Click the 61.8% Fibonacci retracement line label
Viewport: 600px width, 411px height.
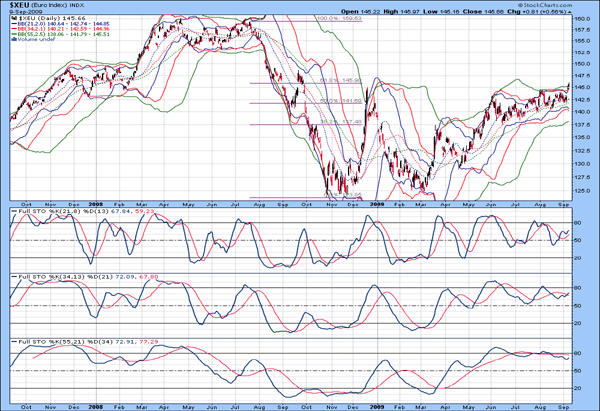331,80
